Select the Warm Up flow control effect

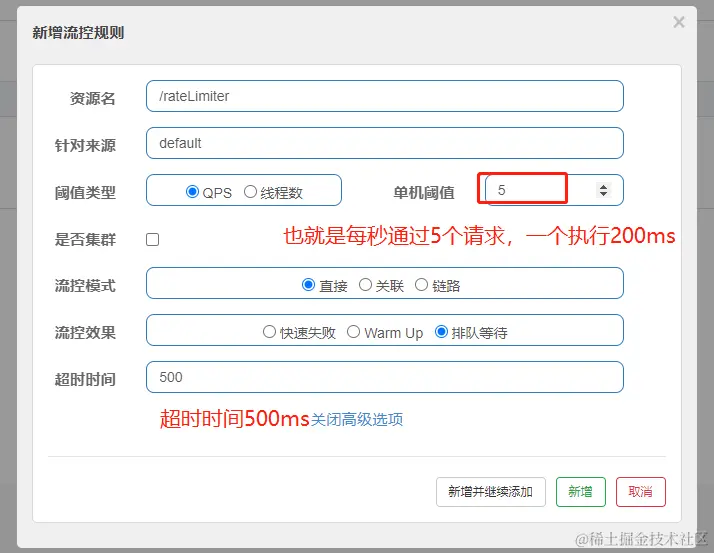(x=353, y=332)
